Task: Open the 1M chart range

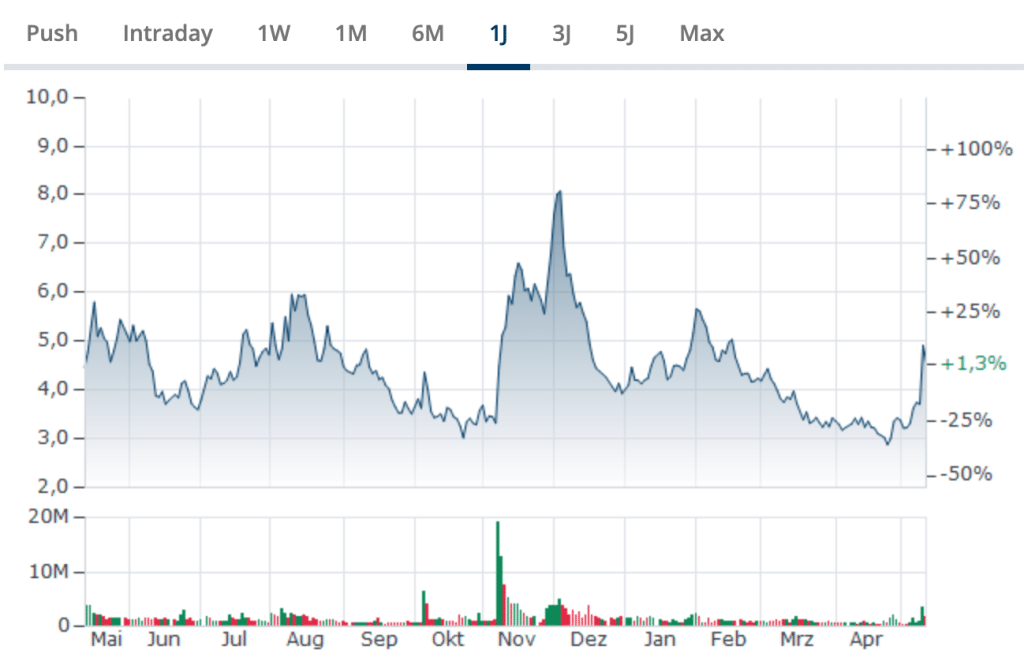Action: click(x=351, y=33)
